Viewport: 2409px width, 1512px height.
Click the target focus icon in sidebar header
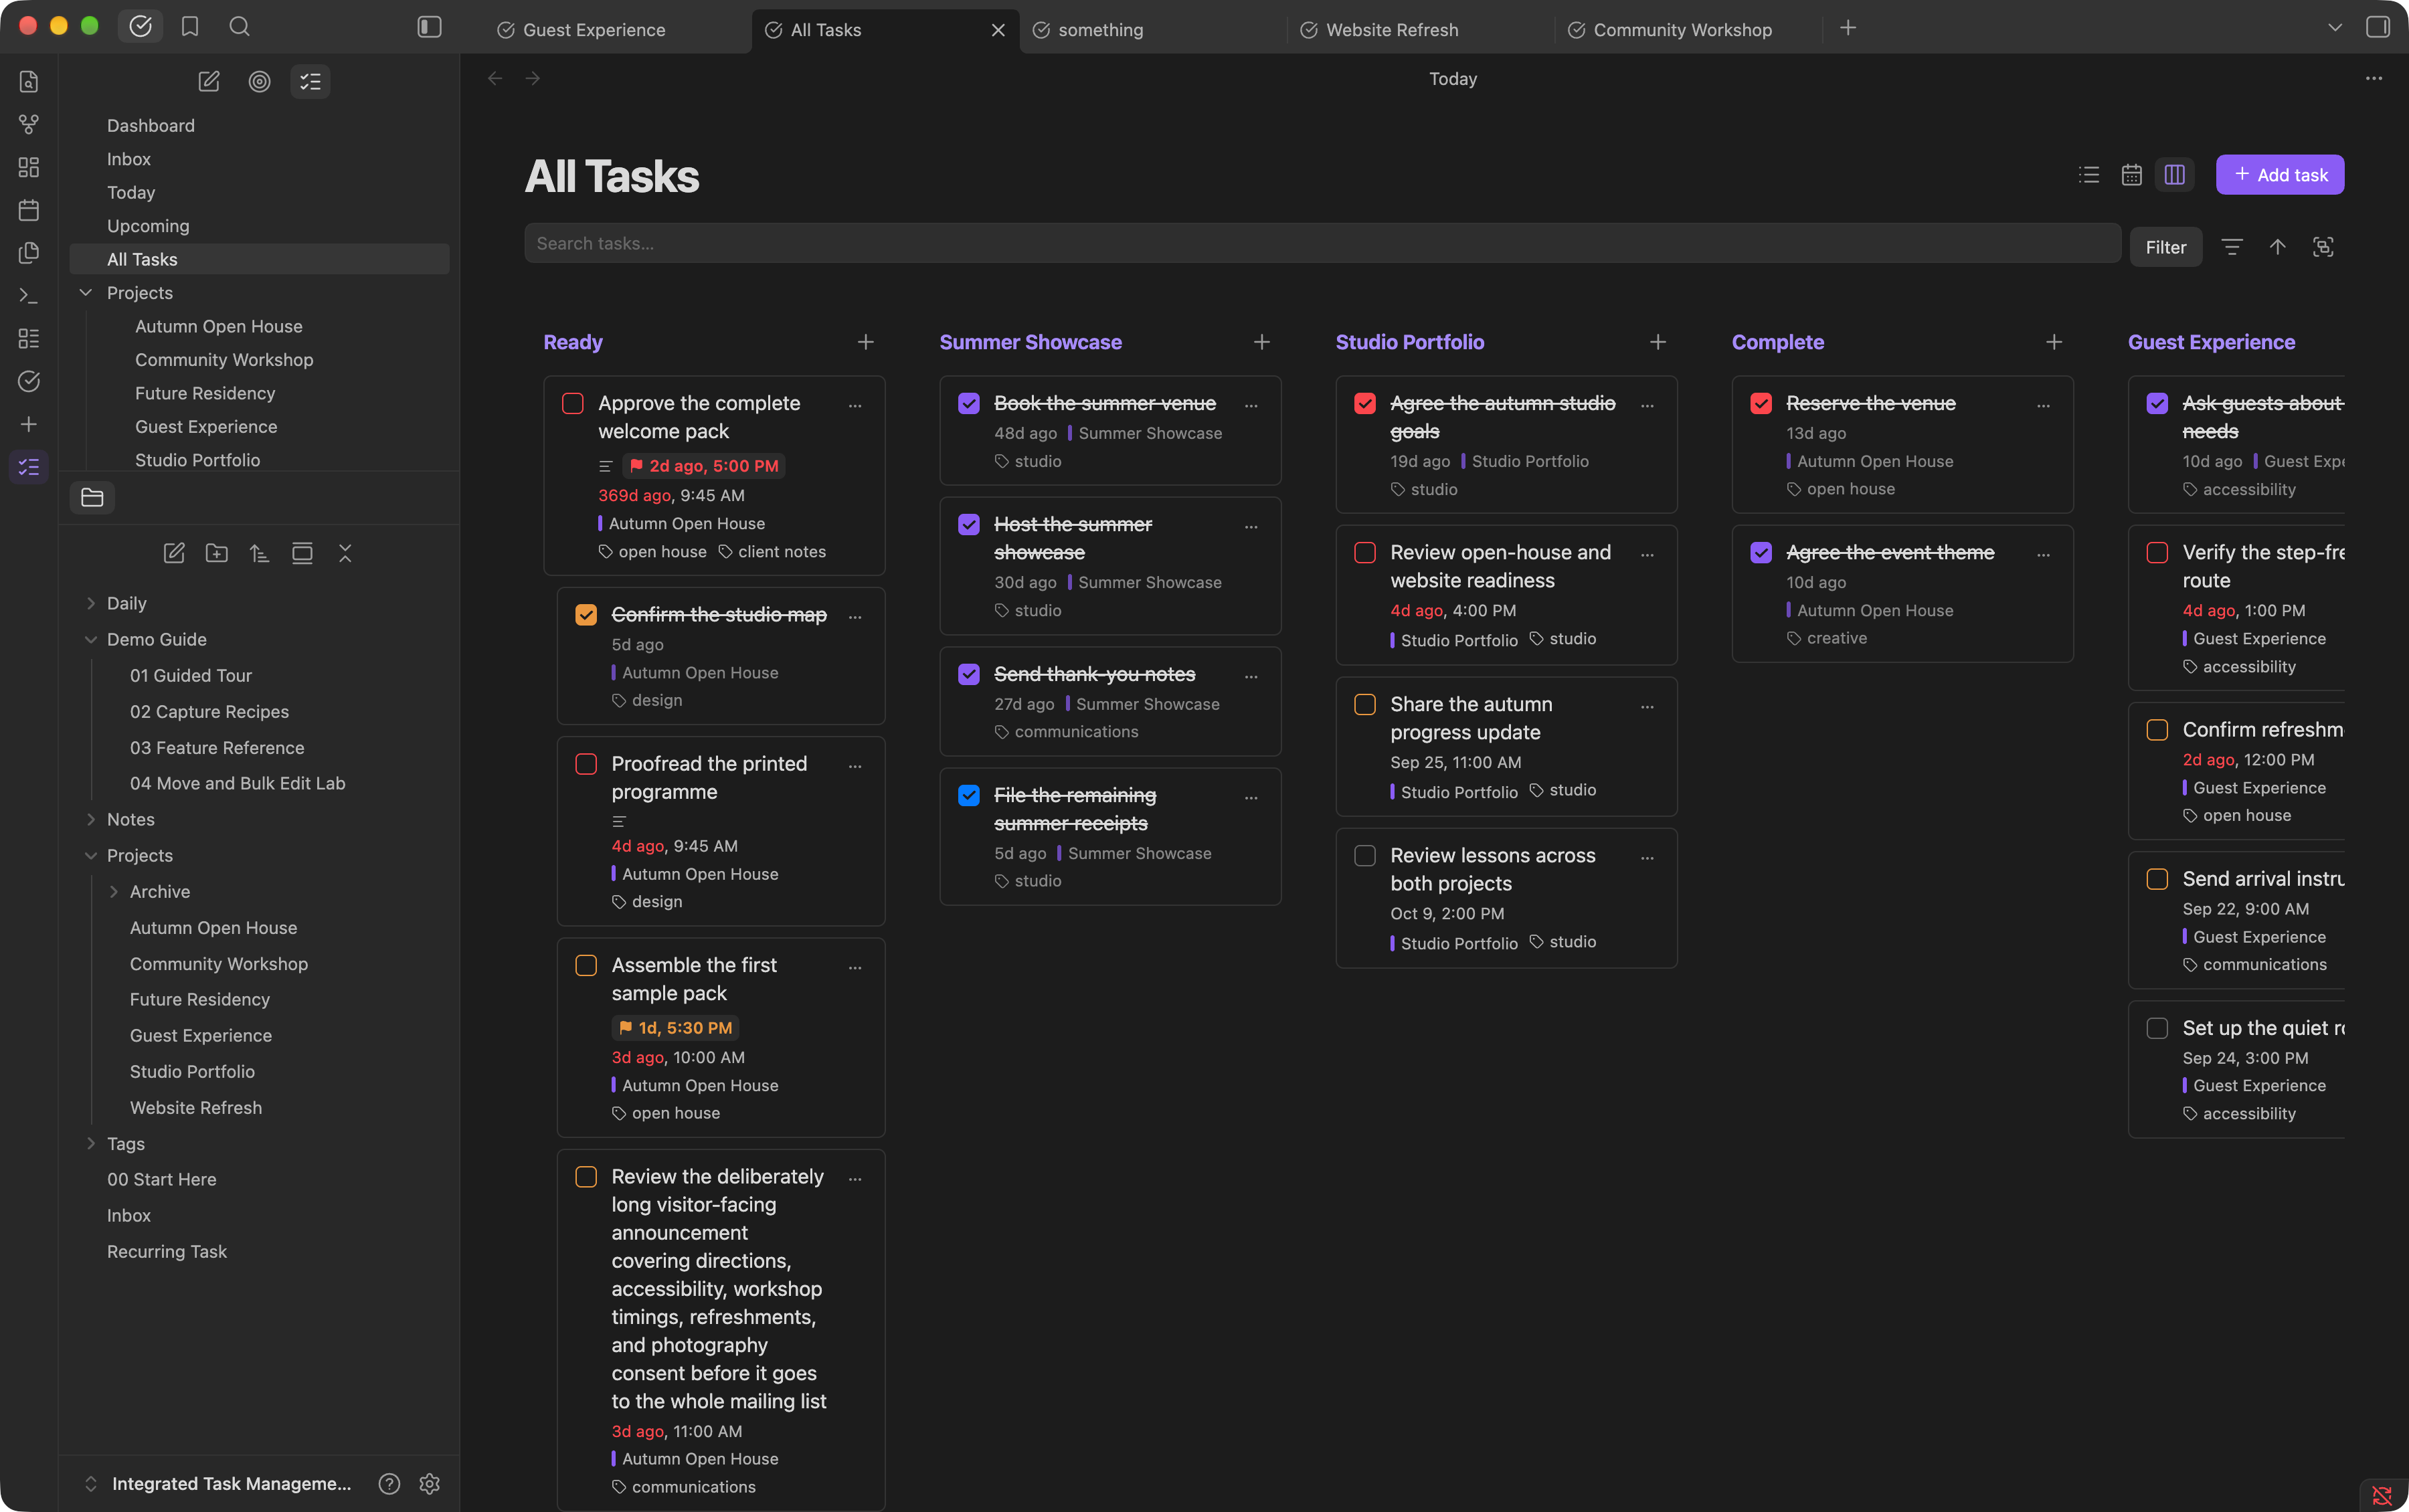(x=259, y=82)
